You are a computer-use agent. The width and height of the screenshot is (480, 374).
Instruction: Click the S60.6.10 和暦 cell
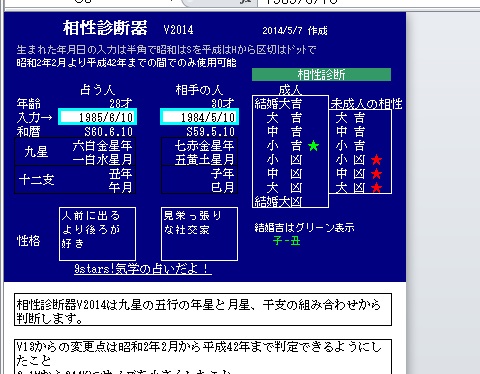(108, 132)
